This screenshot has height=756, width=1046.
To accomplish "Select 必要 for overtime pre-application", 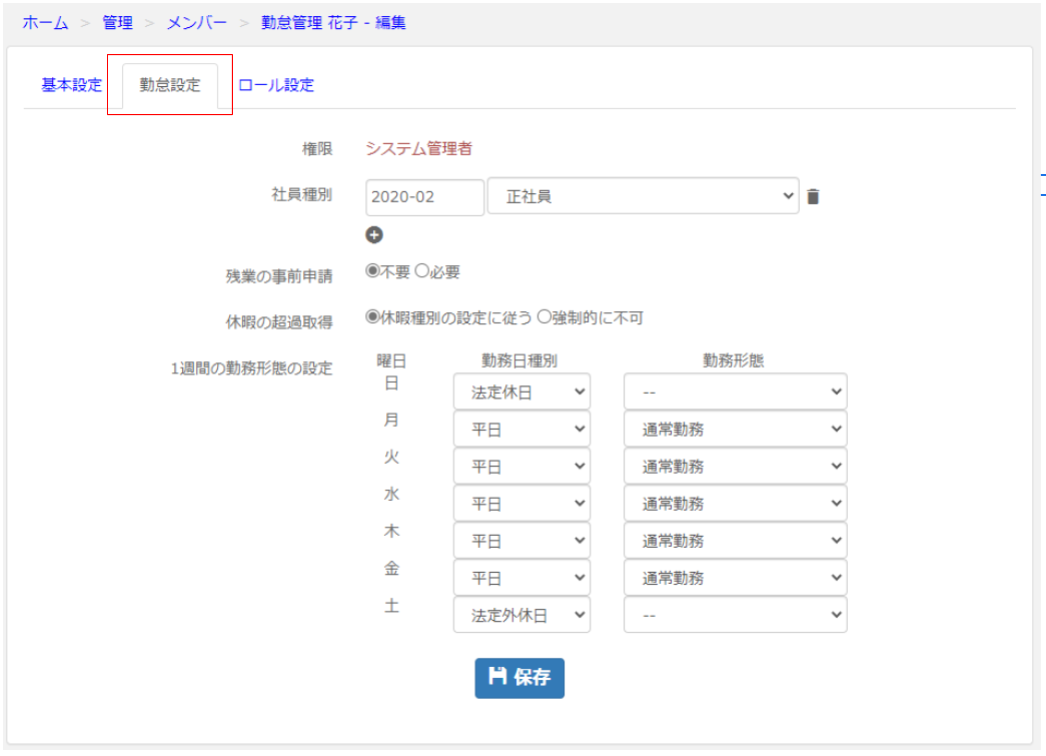I will [x=422, y=271].
